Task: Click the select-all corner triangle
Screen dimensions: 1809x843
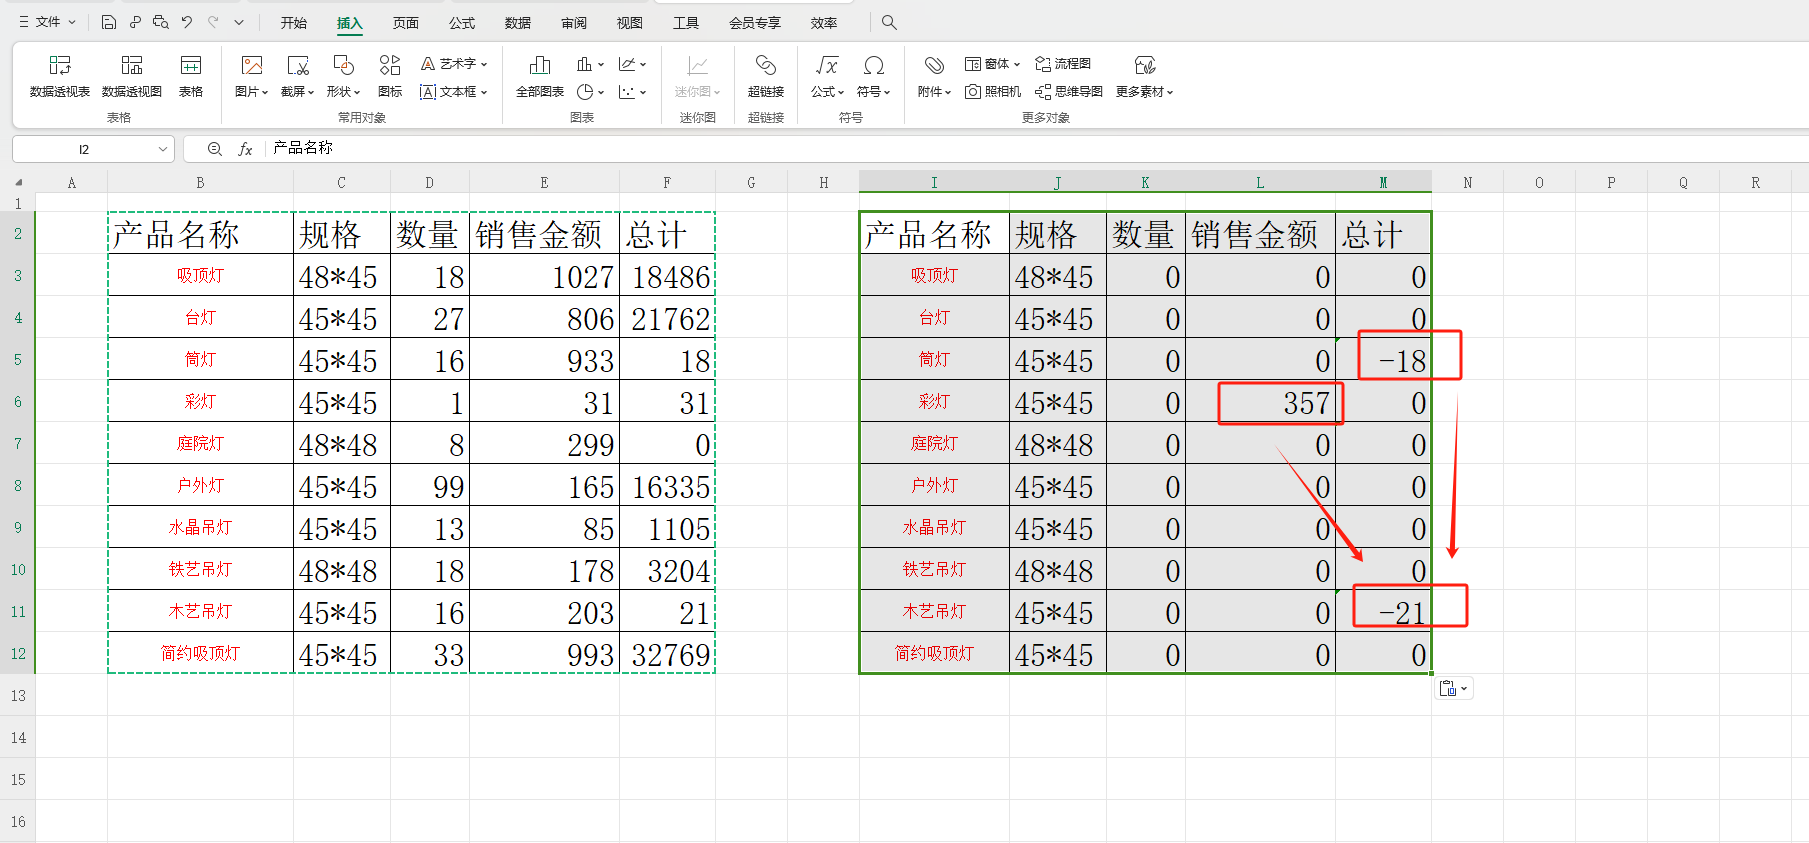Action: tap(18, 182)
